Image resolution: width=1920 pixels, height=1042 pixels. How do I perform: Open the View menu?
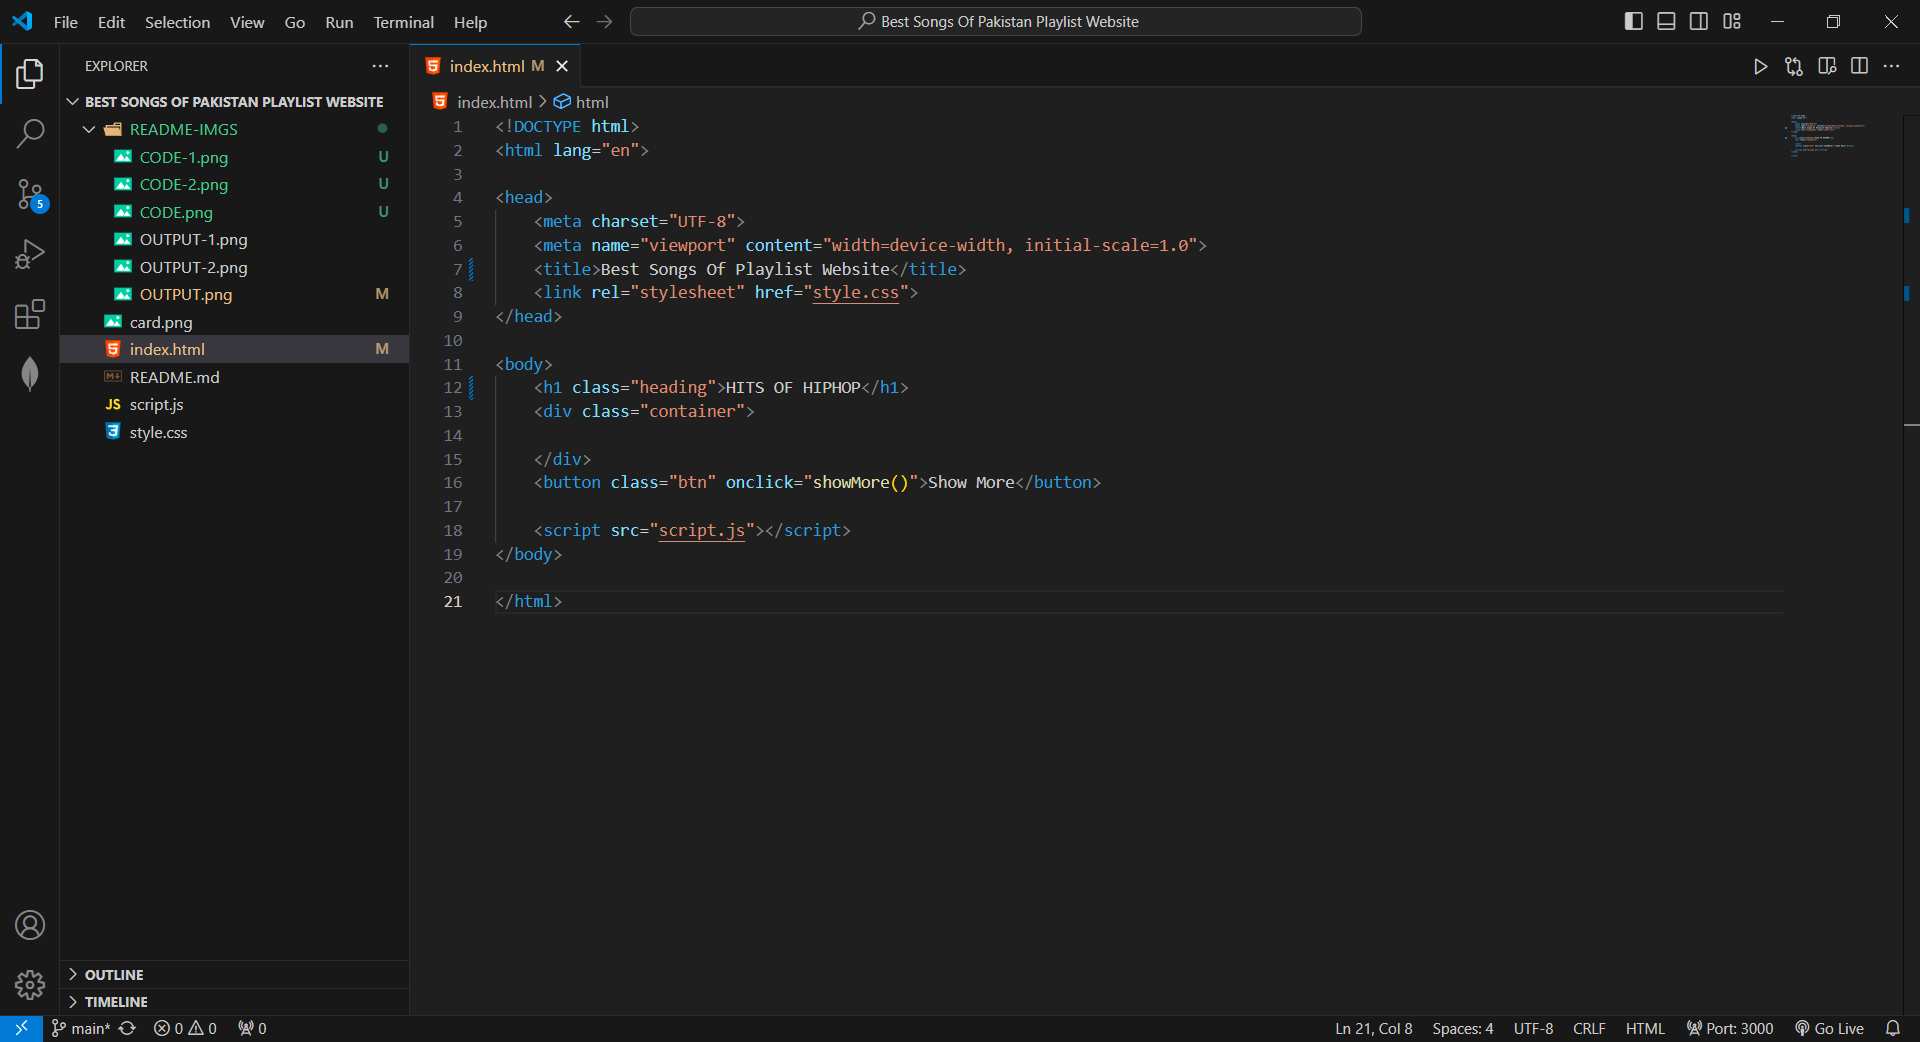(247, 22)
